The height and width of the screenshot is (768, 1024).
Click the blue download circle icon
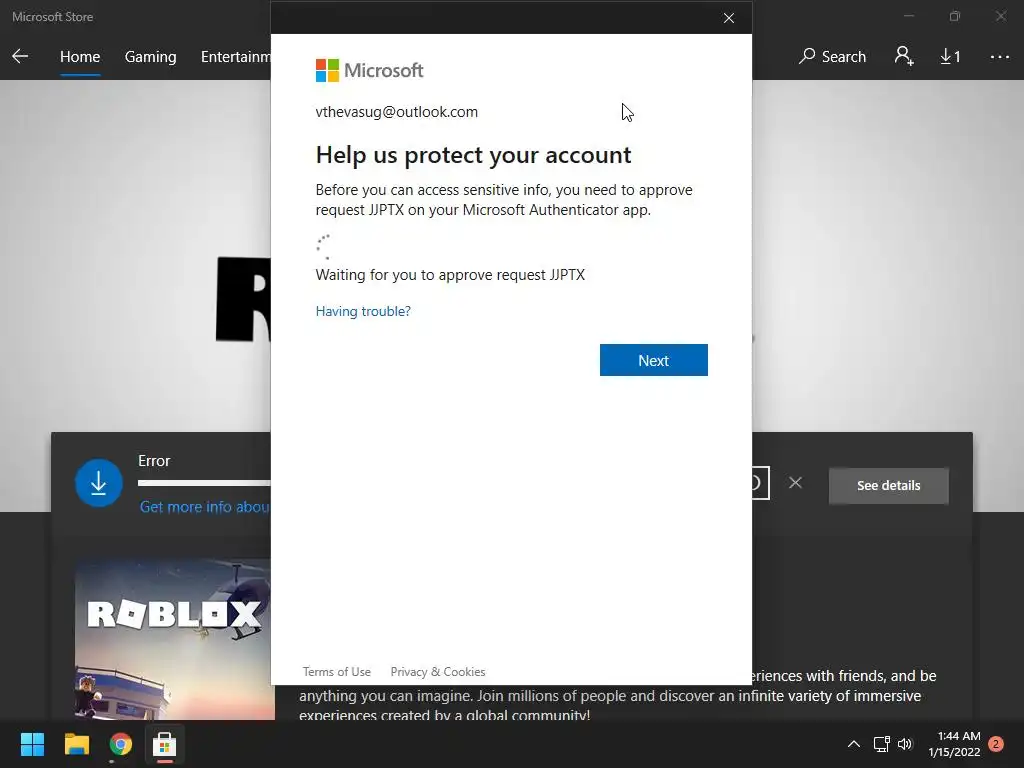coord(99,483)
